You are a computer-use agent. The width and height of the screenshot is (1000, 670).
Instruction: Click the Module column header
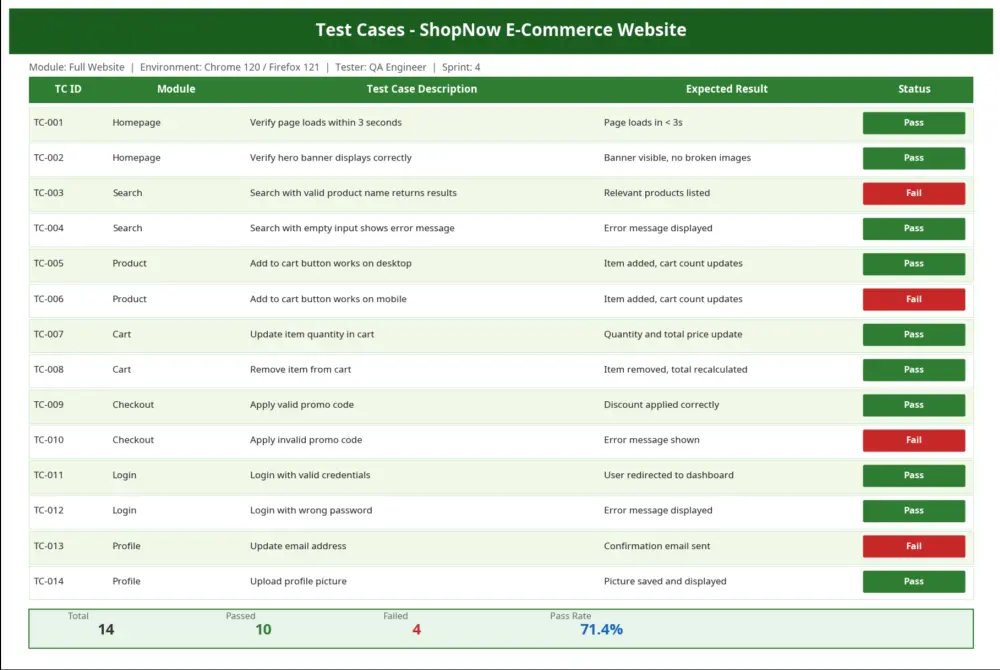[176, 89]
